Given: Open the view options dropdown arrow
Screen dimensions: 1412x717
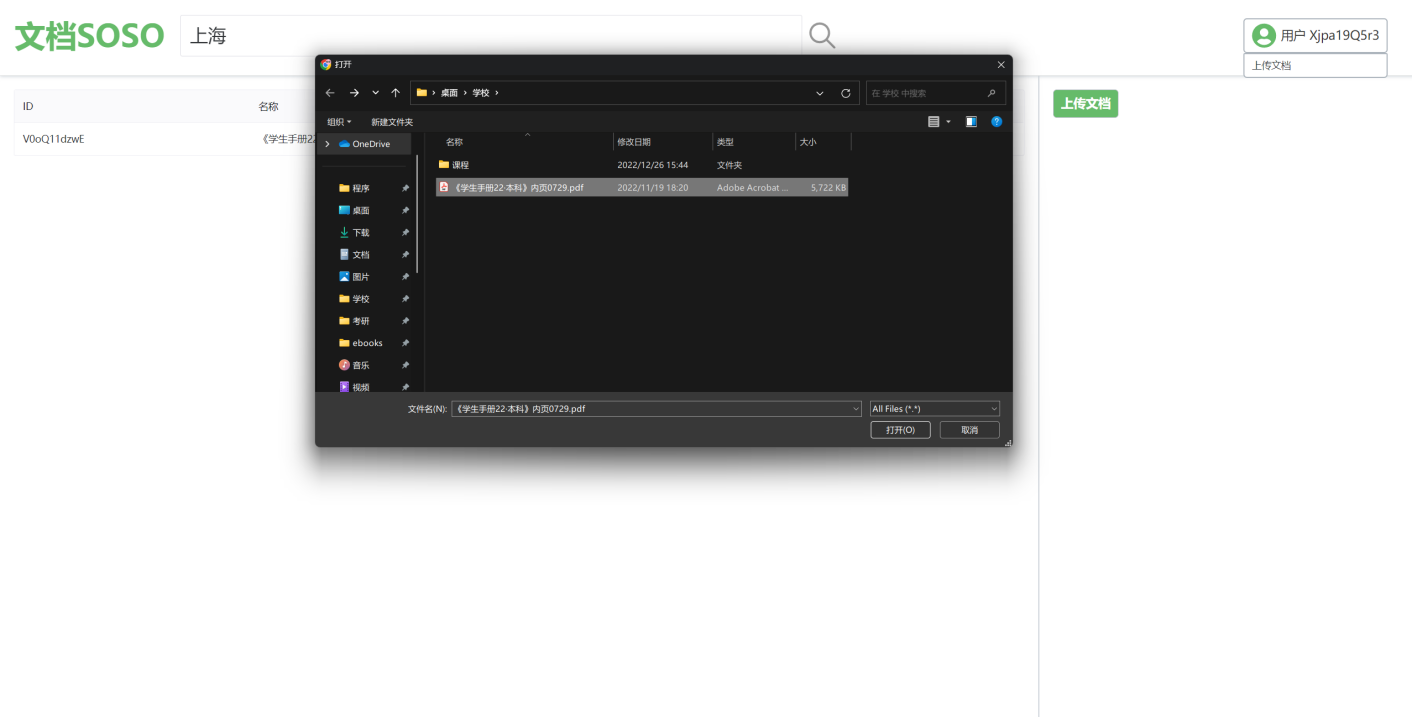Looking at the screenshot, I should (949, 122).
